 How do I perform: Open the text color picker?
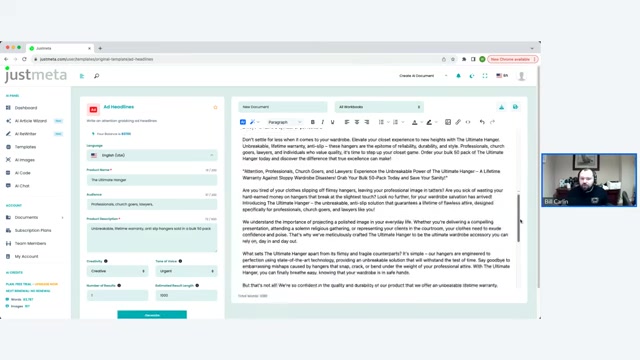tap(415, 122)
